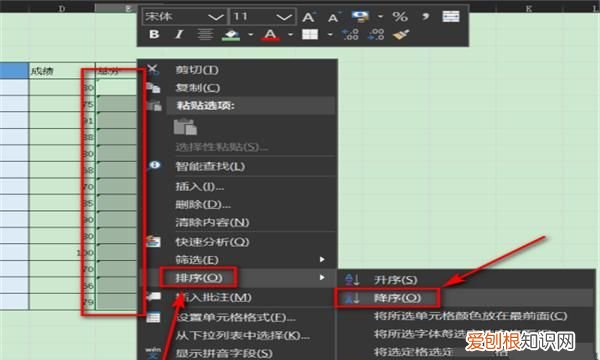Choose 删除(D)... menu entry

(203, 204)
